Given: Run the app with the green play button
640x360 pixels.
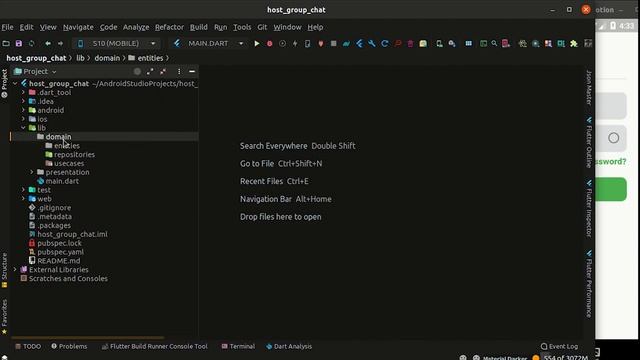Looking at the screenshot, I should pyautogui.click(x=257, y=43).
